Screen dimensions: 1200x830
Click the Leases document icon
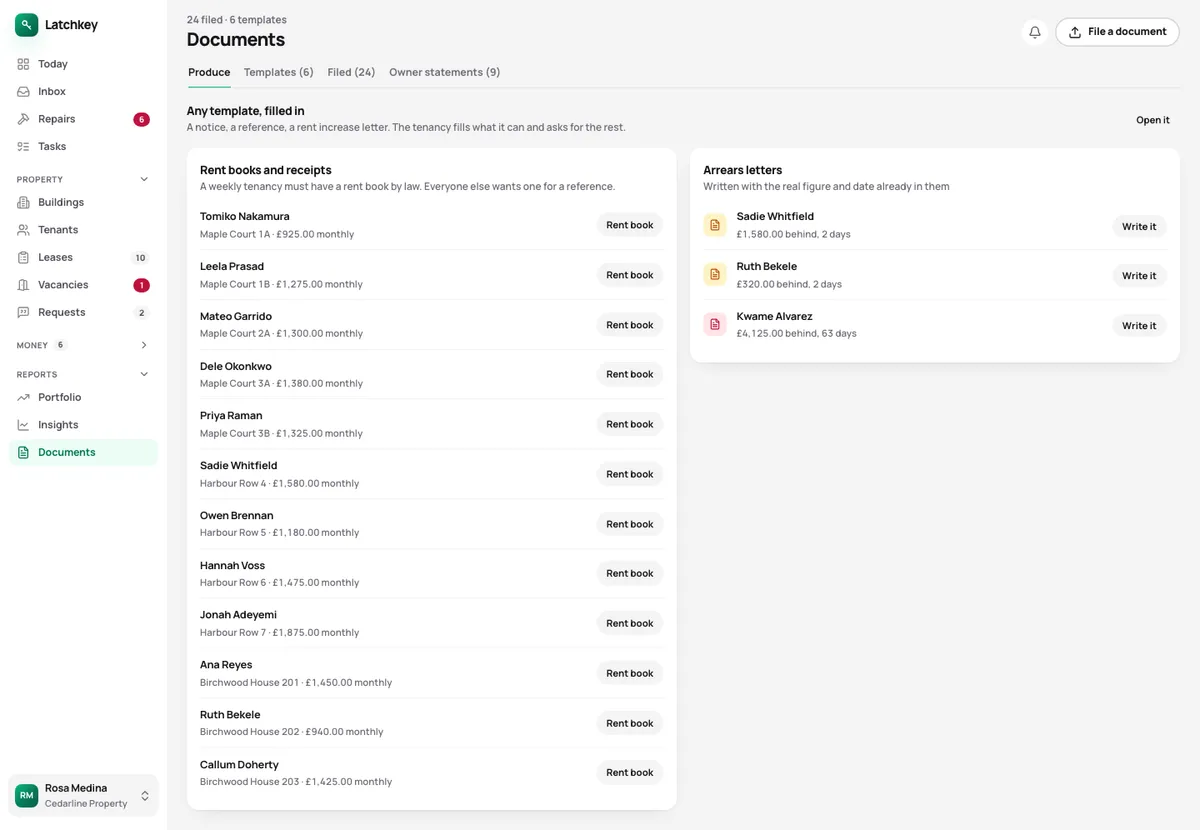pos(23,258)
